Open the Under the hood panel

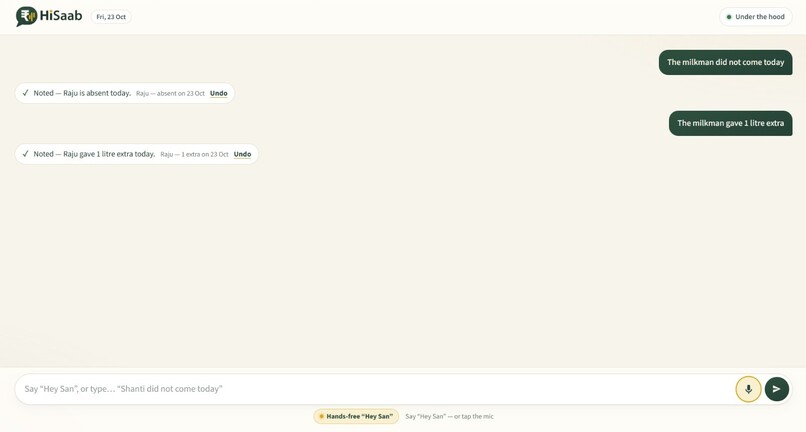[756, 16]
